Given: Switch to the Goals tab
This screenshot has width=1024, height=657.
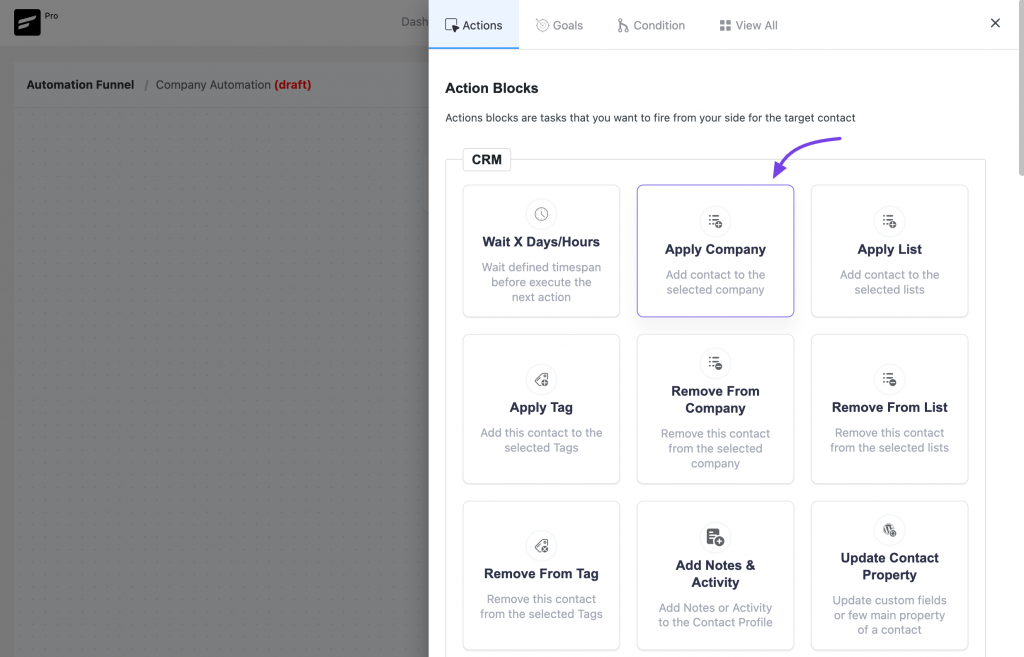Looking at the screenshot, I should (559, 25).
